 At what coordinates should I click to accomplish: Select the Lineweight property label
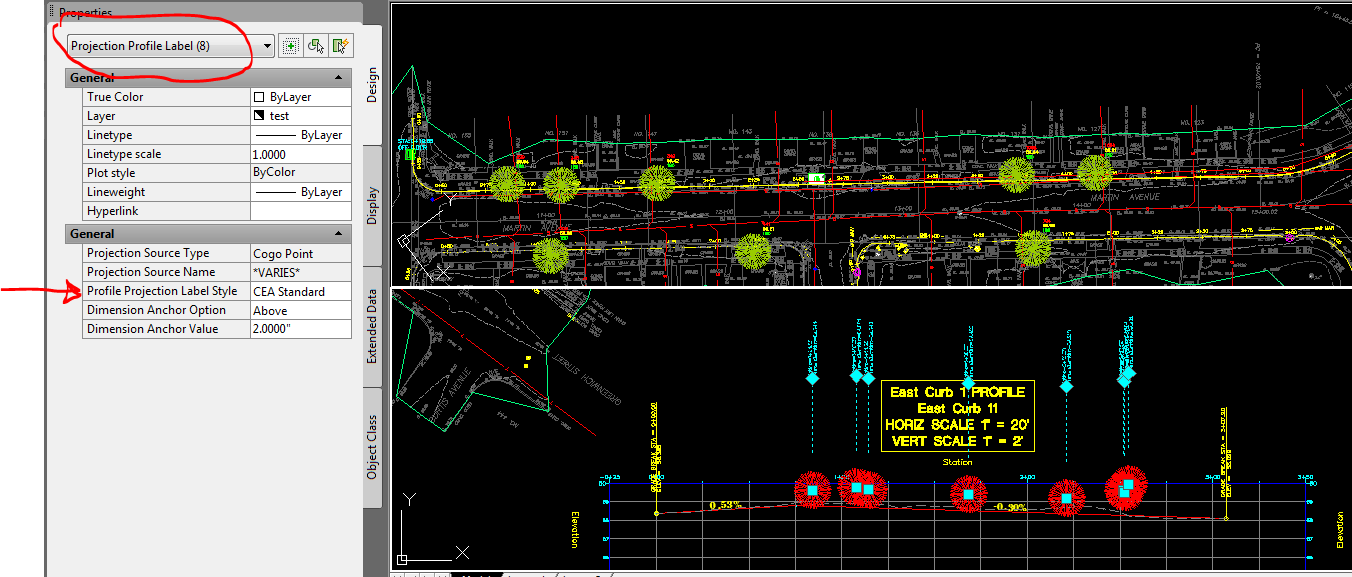pos(116,192)
